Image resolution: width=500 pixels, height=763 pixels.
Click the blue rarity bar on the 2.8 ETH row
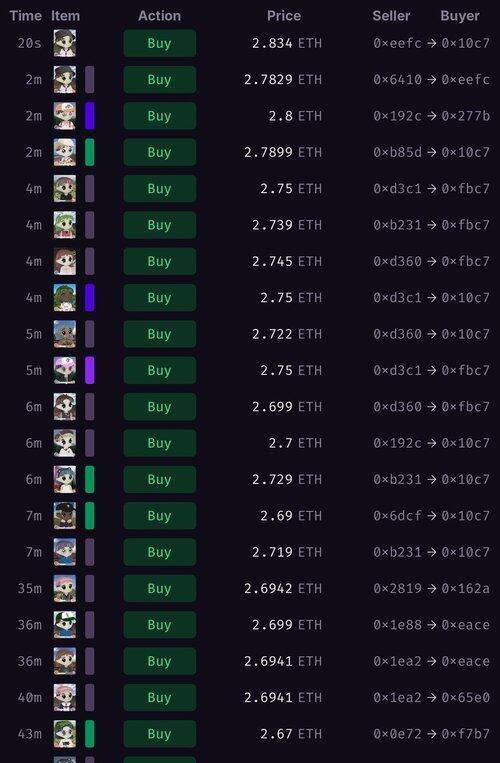click(89, 116)
